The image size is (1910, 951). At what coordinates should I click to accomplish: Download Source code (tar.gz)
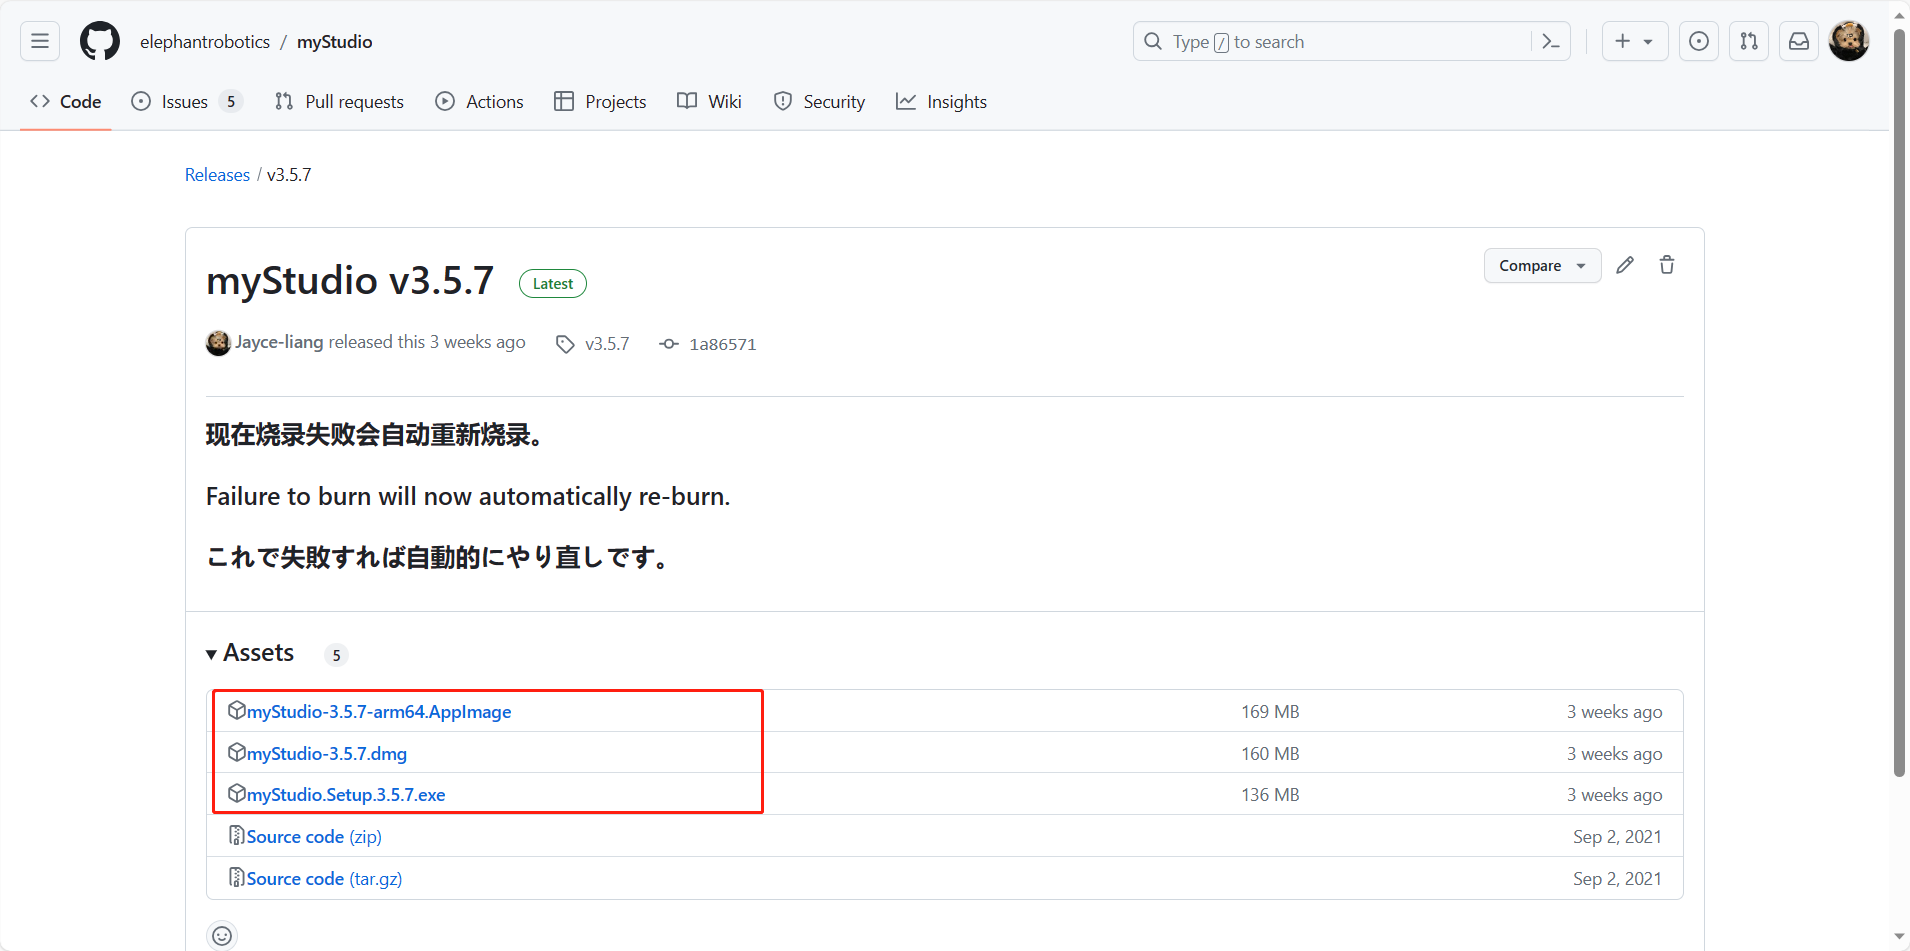[x=324, y=878]
